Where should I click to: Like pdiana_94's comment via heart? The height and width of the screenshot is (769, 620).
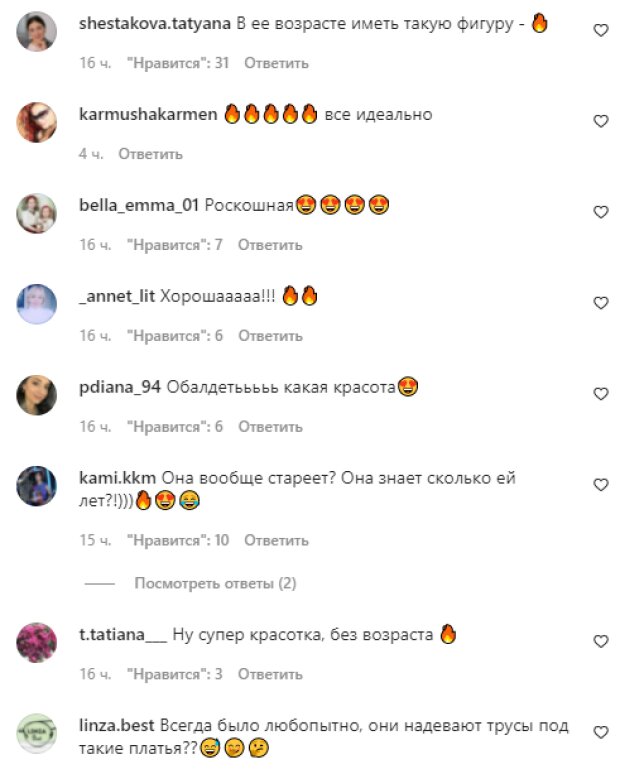pyautogui.click(x=601, y=394)
